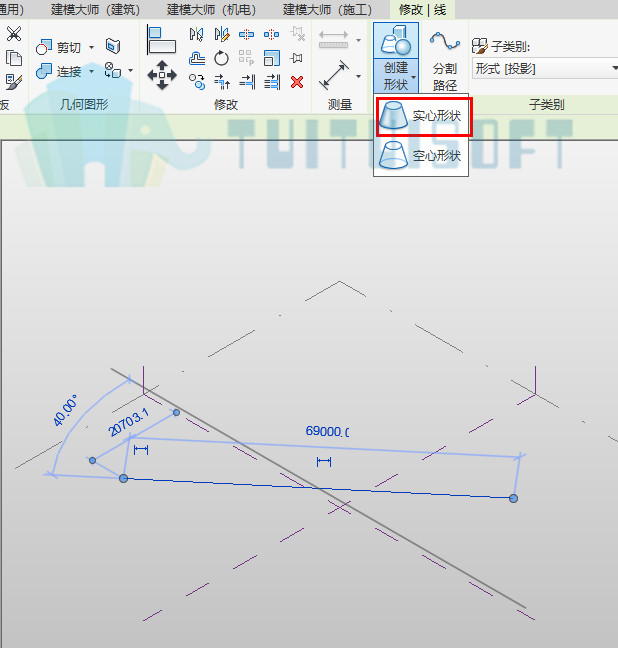The height and width of the screenshot is (648, 618).
Task: Click the greyed Measure Between References icon
Action: click(333, 40)
